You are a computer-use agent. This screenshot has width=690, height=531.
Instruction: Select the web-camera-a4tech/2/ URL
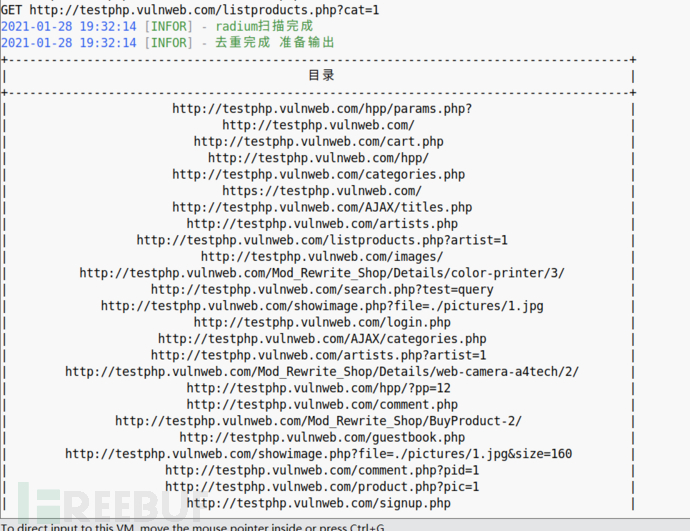pos(322,372)
